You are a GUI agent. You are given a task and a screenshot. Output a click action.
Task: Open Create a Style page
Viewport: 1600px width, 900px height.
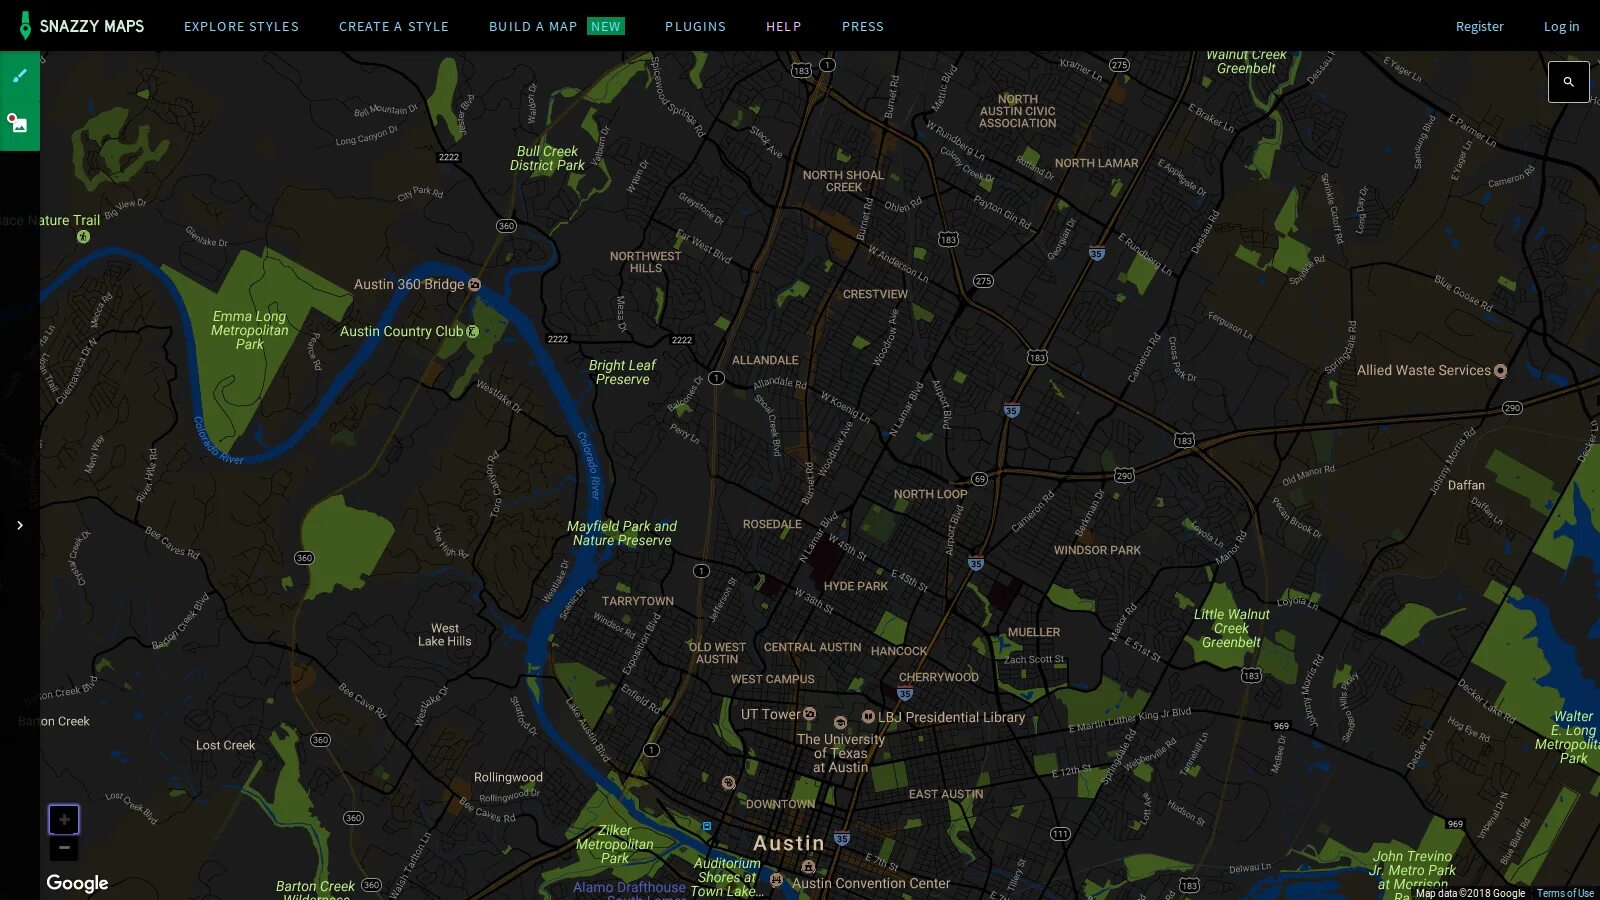394,26
